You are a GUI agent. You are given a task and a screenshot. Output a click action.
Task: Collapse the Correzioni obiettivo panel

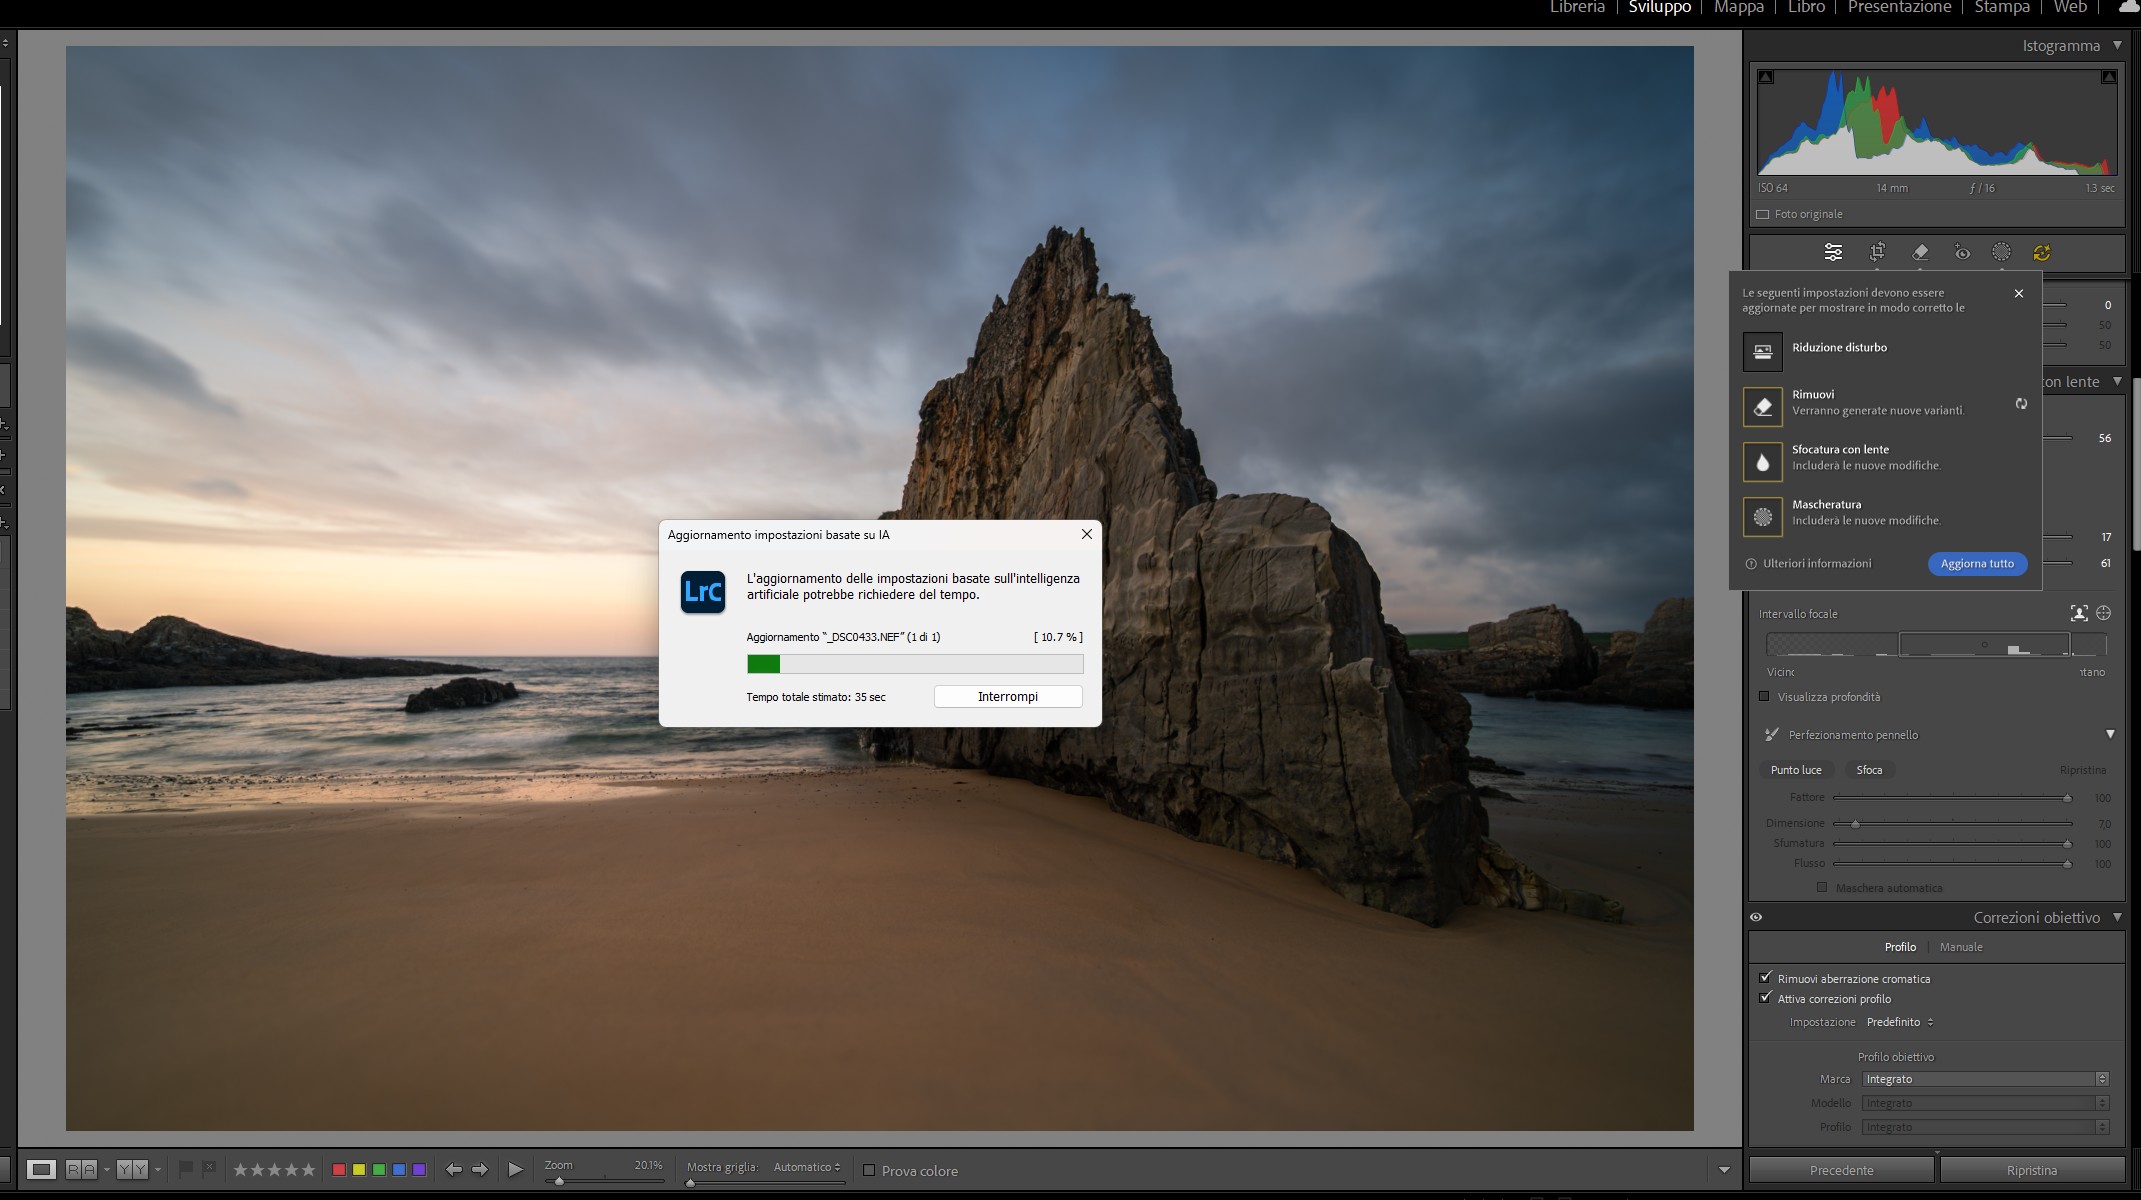click(x=2117, y=917)
